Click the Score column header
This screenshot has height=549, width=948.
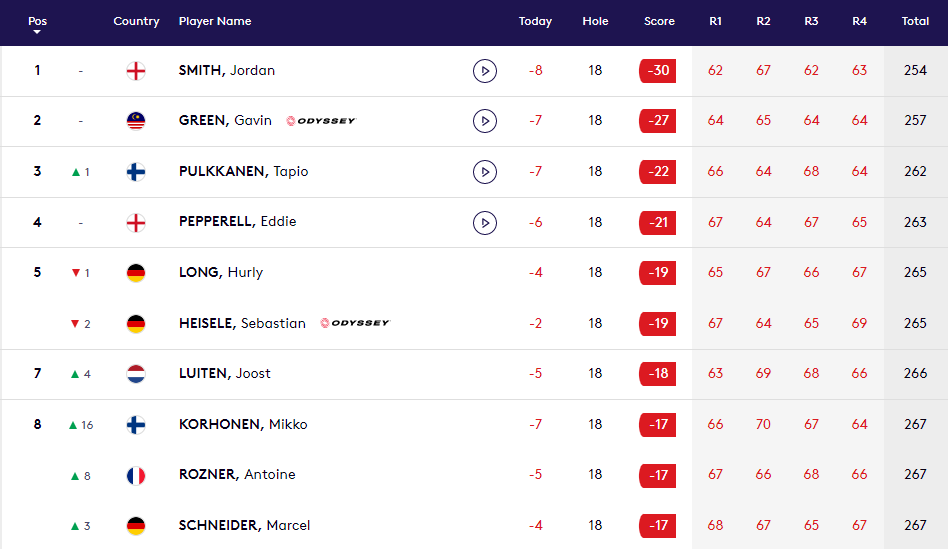tap(659, 21)
